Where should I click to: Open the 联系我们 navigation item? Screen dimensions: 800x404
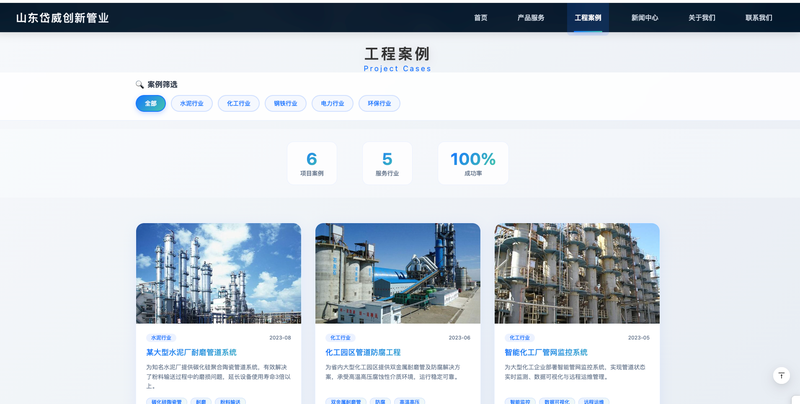[x=759, y=18]
